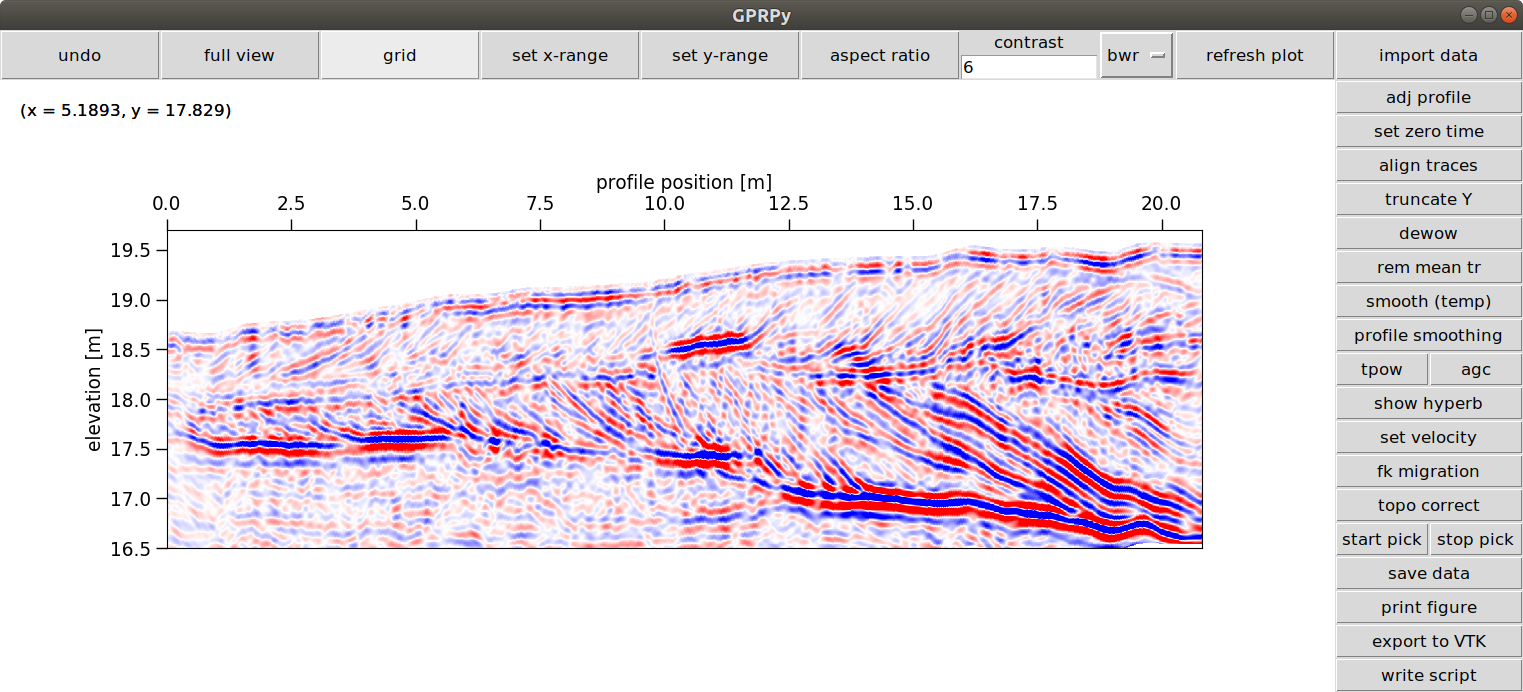Click profile smoothing button

tap(1428, 335)
